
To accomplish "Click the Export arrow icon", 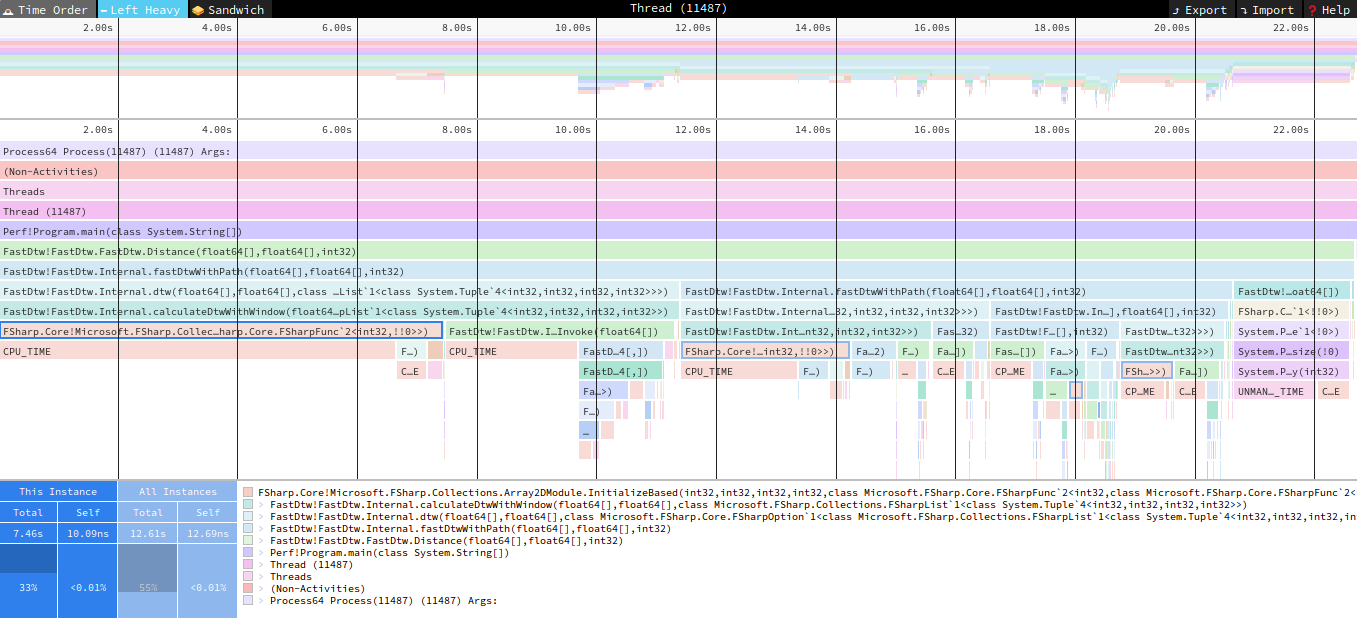I will [x=1176, y=10].
